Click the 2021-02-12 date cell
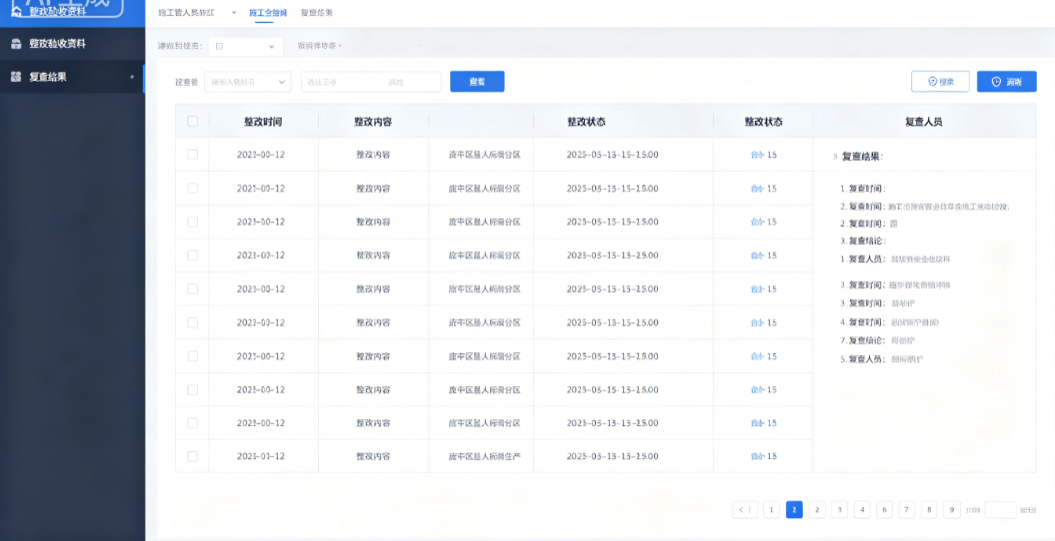The height and width of the screenshot is (541, 1055). coord(261,256)
